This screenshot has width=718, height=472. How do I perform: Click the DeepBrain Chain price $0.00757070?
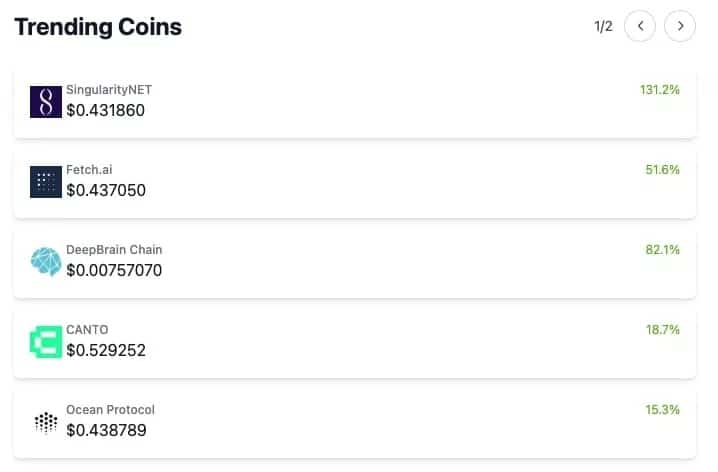[114, 271]
